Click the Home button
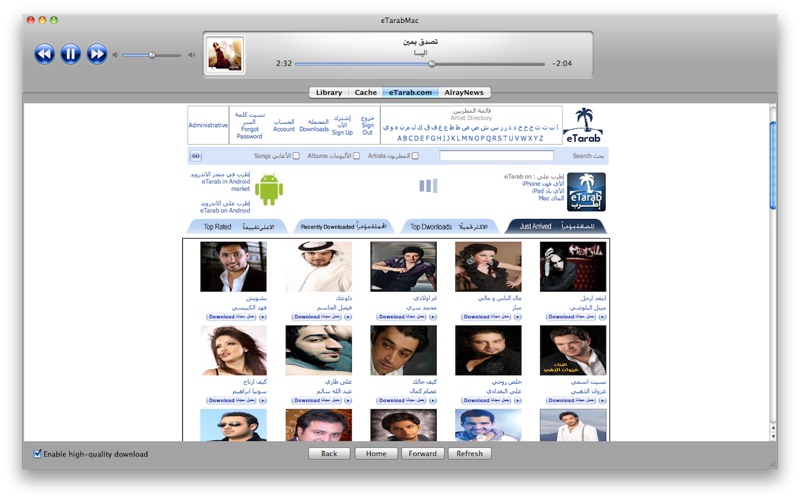 point(376,454)
